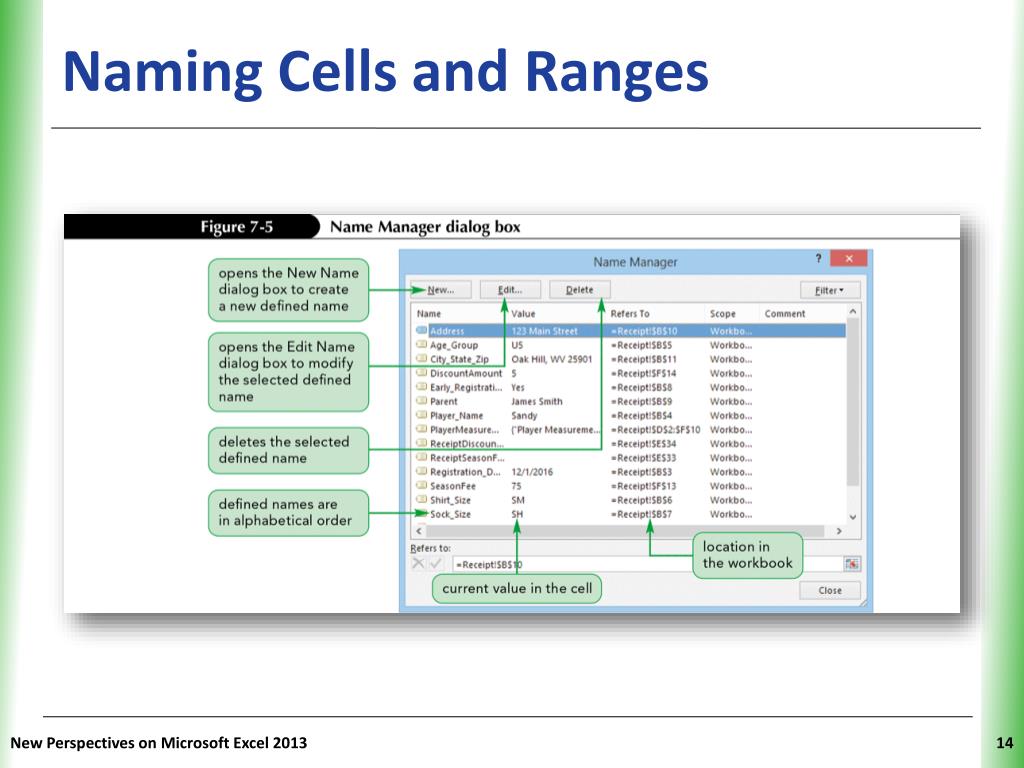The height and width of the screenshot is (768, 1024).
Task: Click the name icon beside Registration_D...
Action: [422, 472]
